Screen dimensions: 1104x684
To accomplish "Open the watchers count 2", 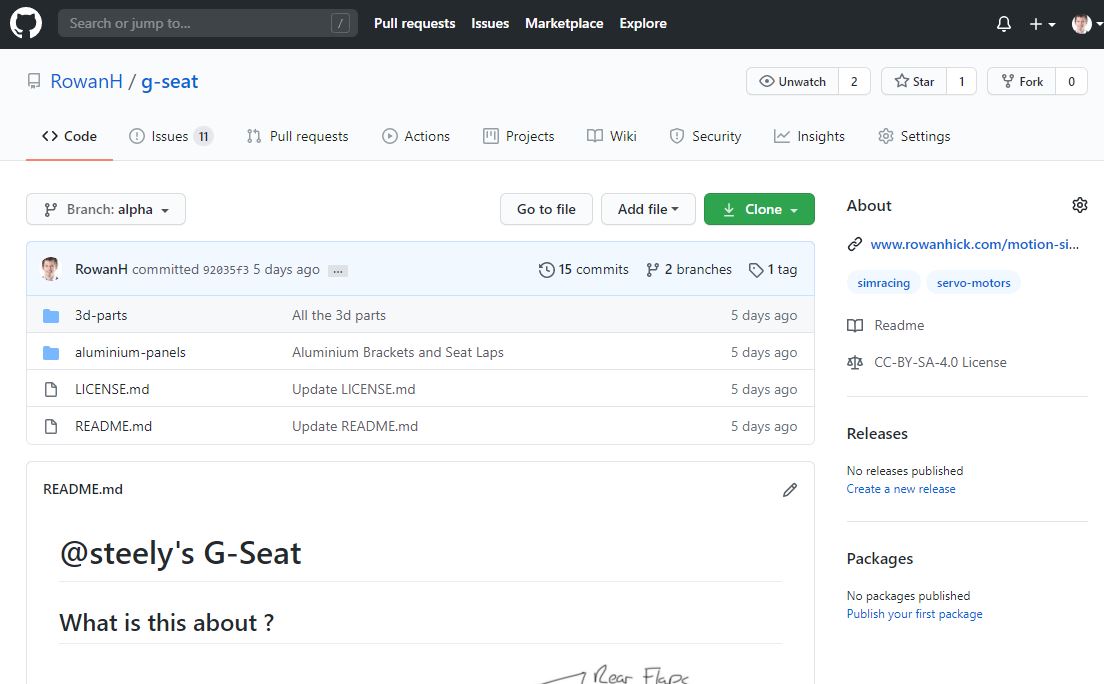I will [854, 82].
